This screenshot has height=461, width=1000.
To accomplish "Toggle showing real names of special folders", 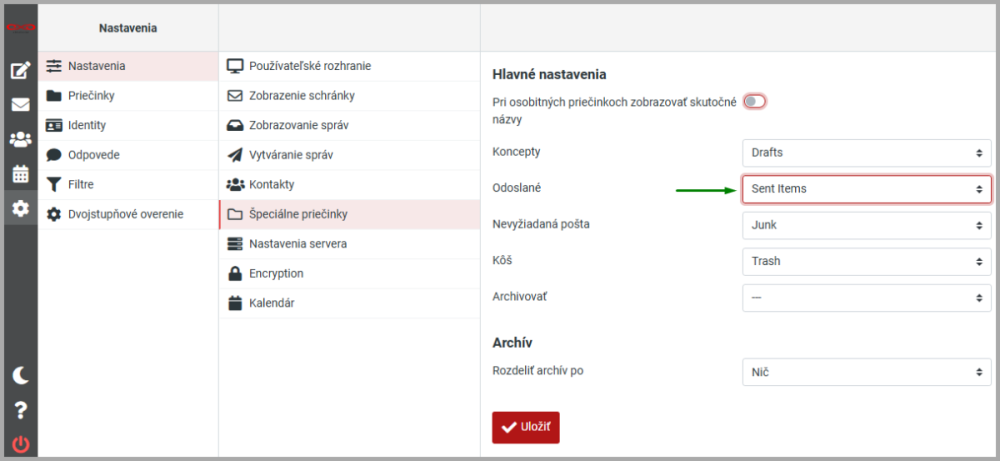I will click(x=755, y=101).
